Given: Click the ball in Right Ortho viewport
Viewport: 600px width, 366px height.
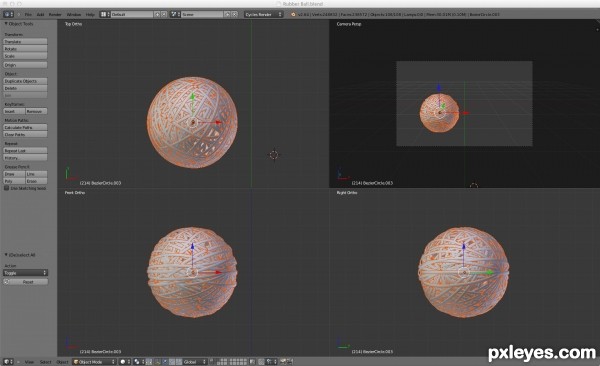Looking at the screenshot, I should click(463, 272).
